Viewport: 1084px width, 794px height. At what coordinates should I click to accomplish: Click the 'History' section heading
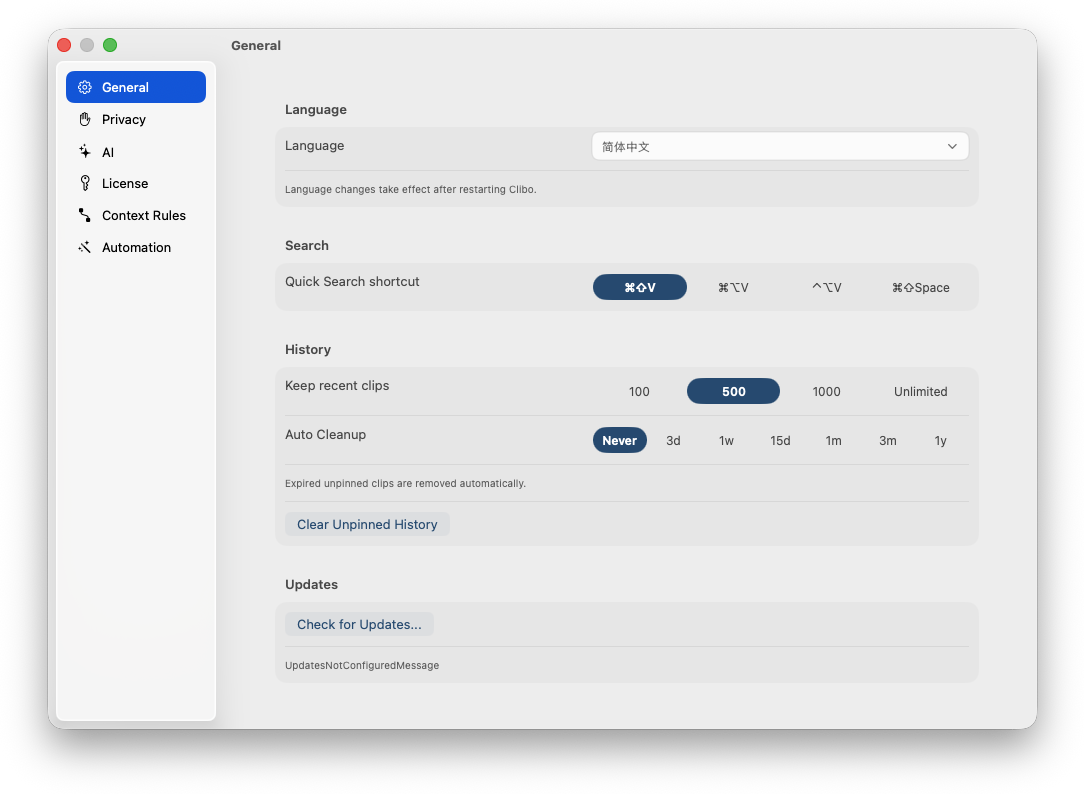click(x=308, y=350)
